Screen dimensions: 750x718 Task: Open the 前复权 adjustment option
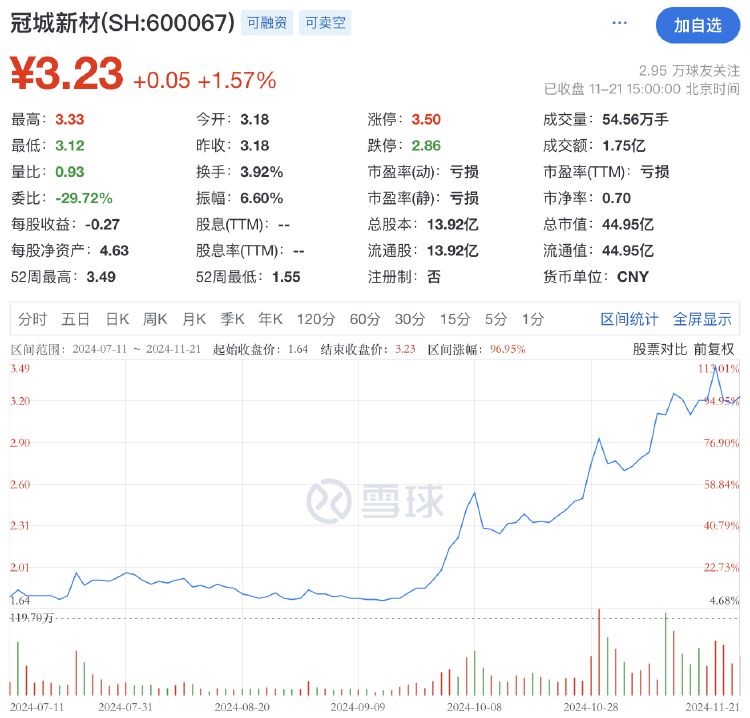point(714,349)
